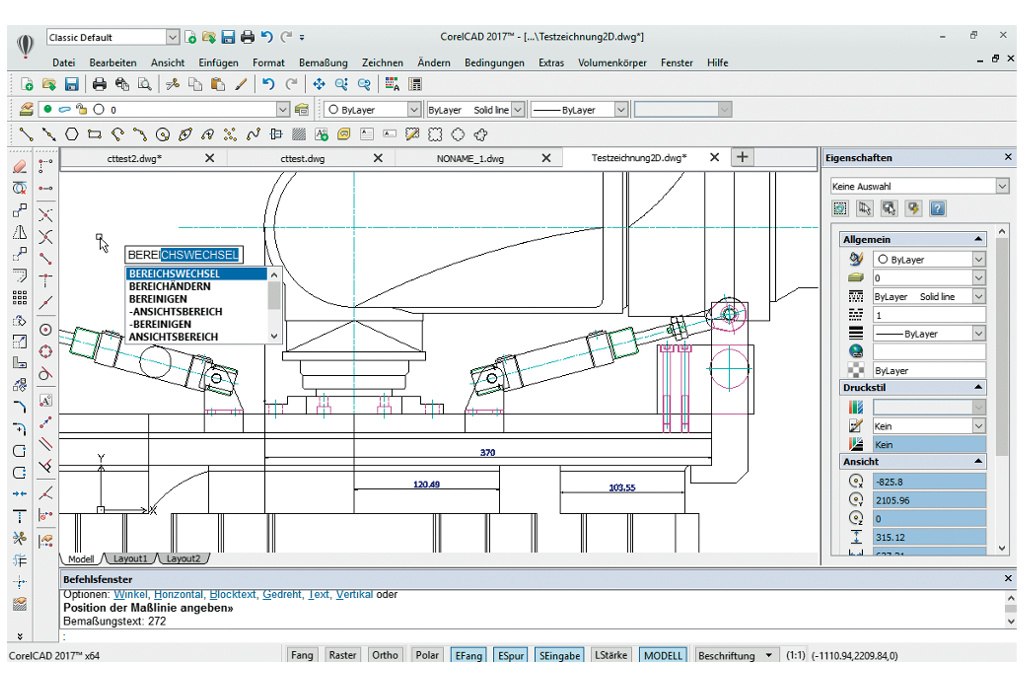Toggle the Ortho mode button
Screen dimensions: 1024x687
(x=384, y=655)
